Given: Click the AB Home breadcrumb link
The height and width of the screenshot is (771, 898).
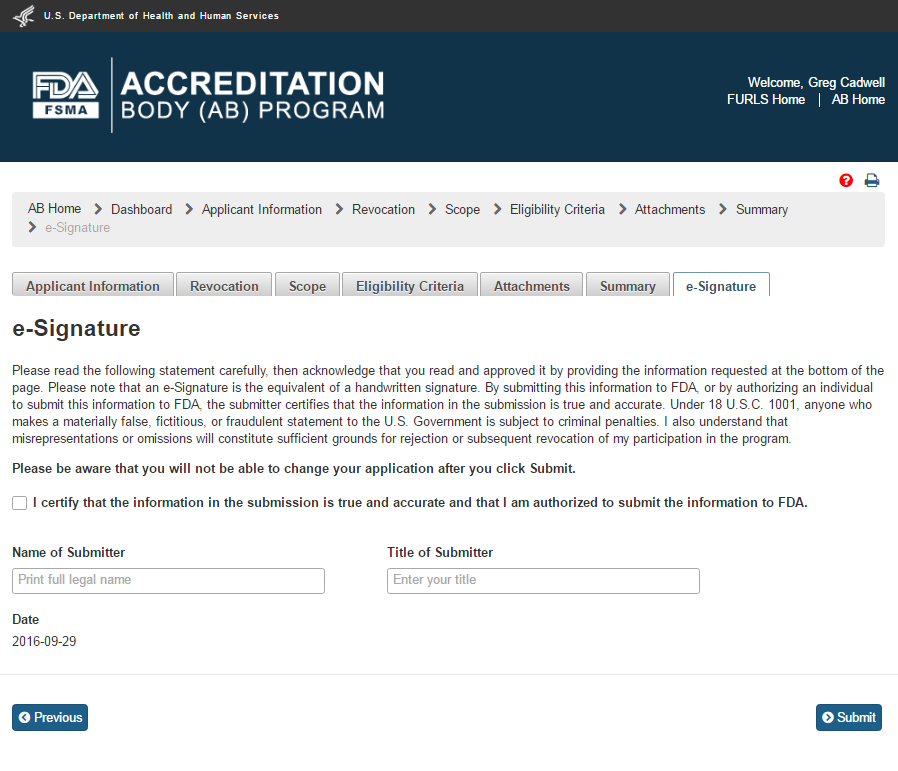Looking at the screenshot, I should click(x=54, y=209).
